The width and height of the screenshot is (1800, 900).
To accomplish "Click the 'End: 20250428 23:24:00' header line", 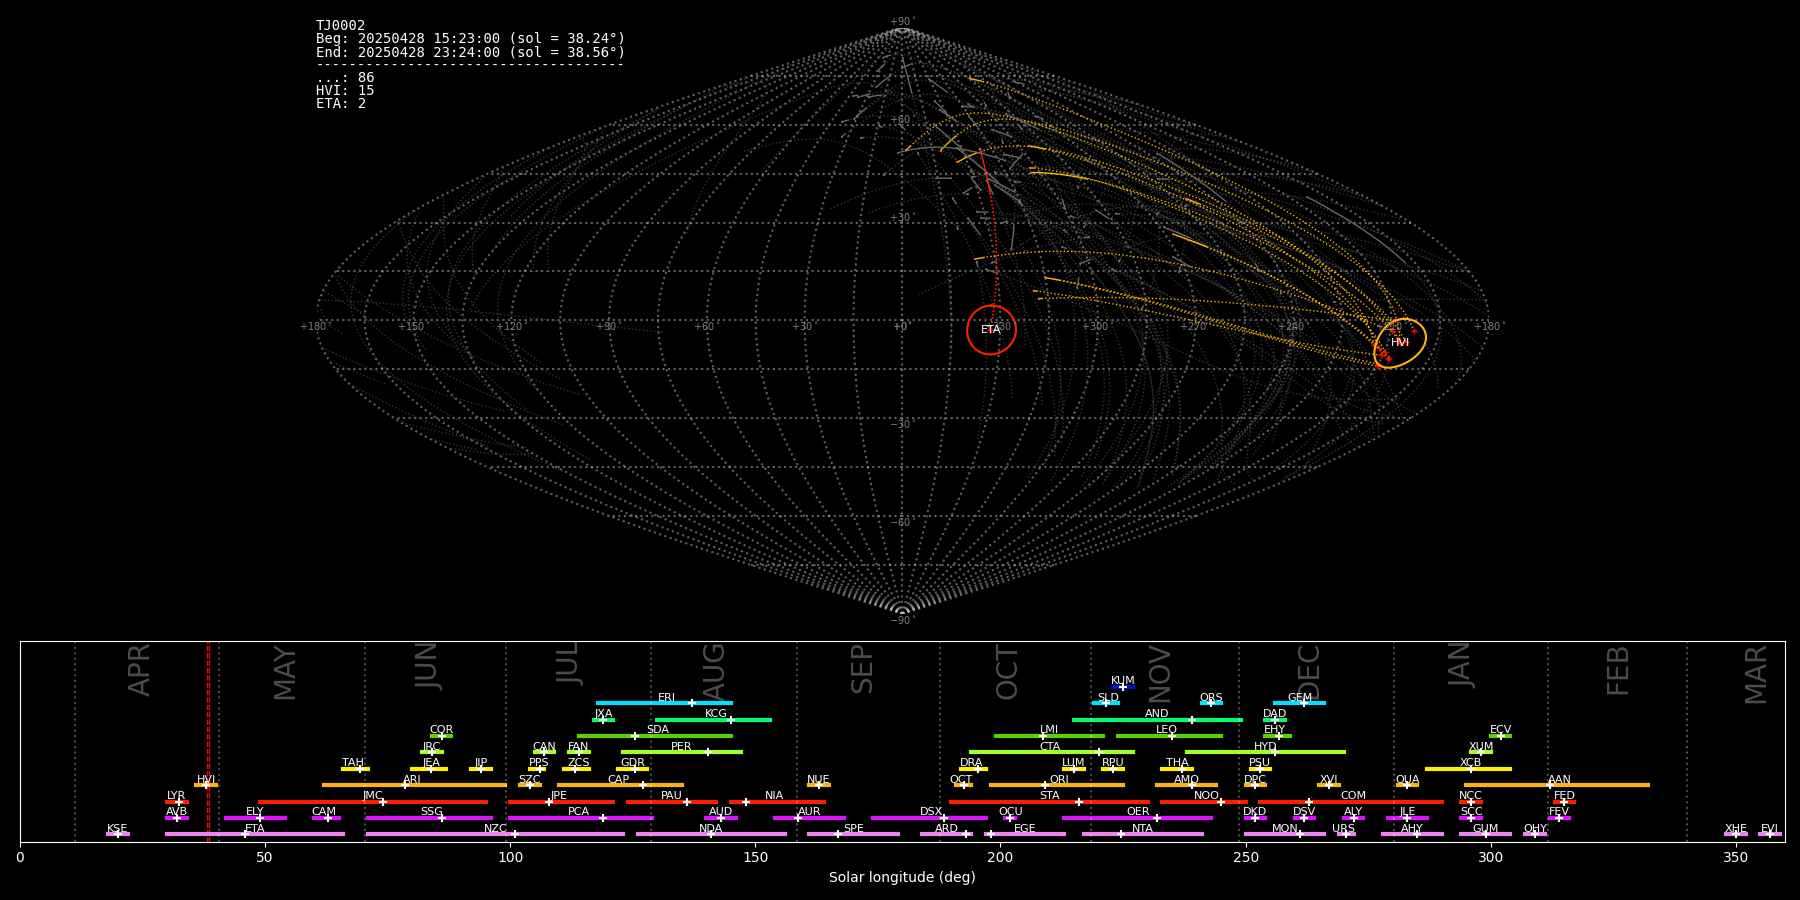I will pyautogui.click(x=470, y=52).
